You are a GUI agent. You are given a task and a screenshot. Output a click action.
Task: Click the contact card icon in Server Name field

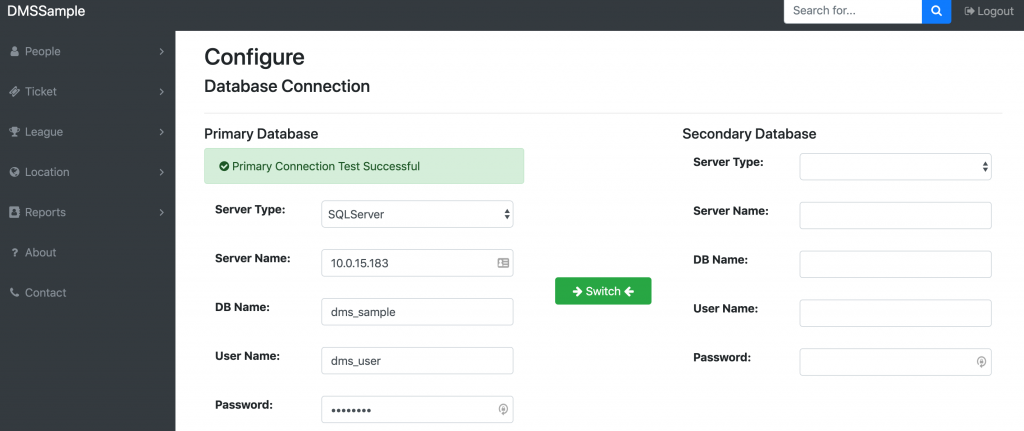pos(503,263)
